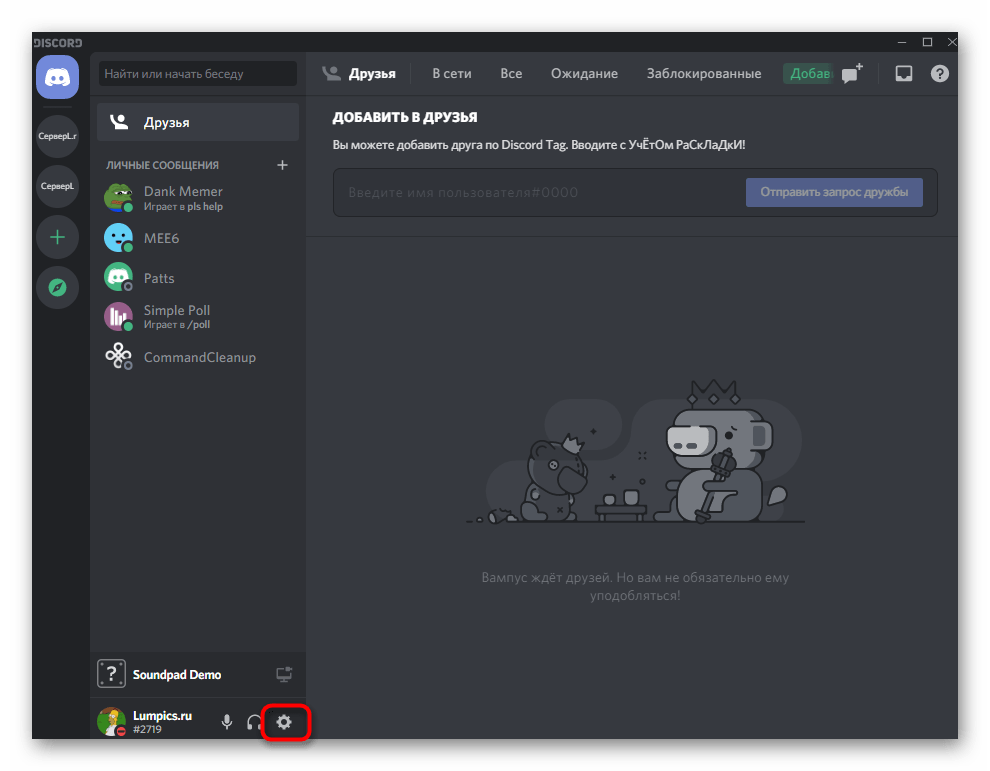This screenshot has width=990, height=771.
Task: Switch to В сети tab
Action: tap(451, 73)
